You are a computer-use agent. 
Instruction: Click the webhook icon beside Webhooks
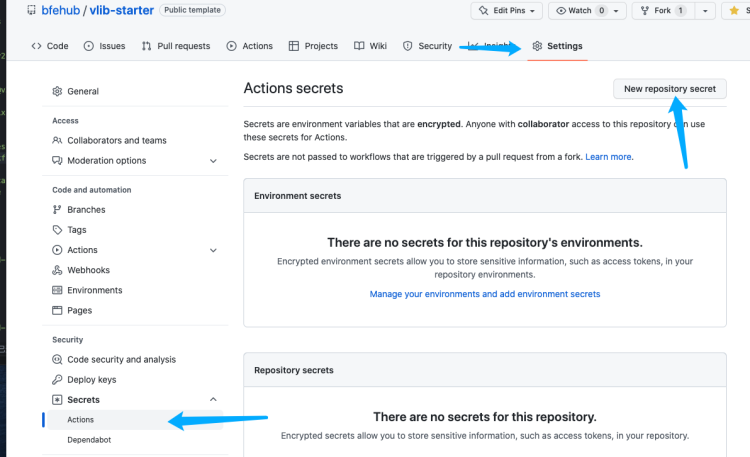[57, 270]
